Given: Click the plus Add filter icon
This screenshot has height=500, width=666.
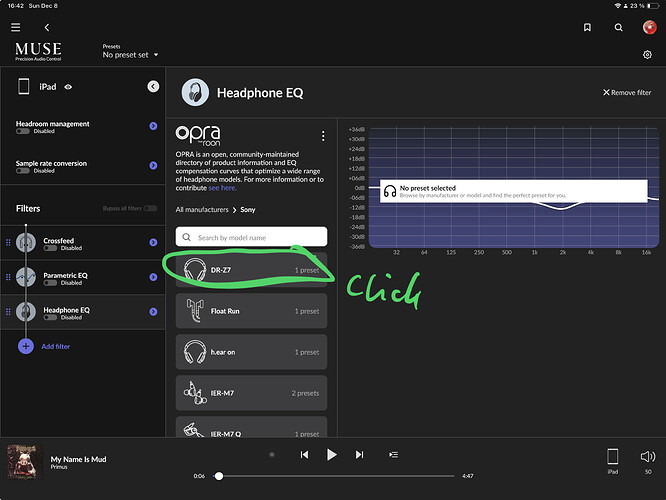Looking at the screenshot, I should tap(26, 346).
